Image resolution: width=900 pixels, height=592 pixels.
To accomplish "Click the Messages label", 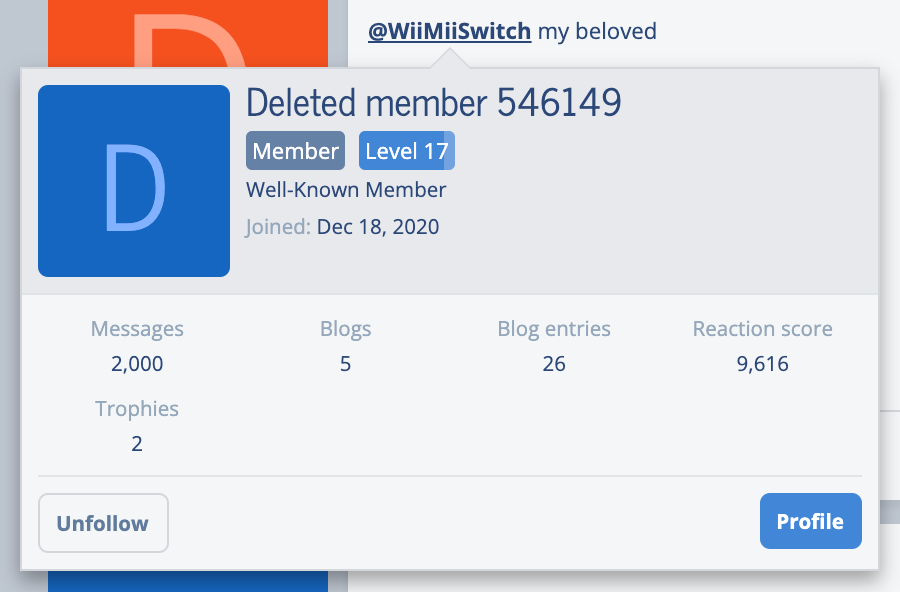I will pyautogui.click(x=137, y=329).
